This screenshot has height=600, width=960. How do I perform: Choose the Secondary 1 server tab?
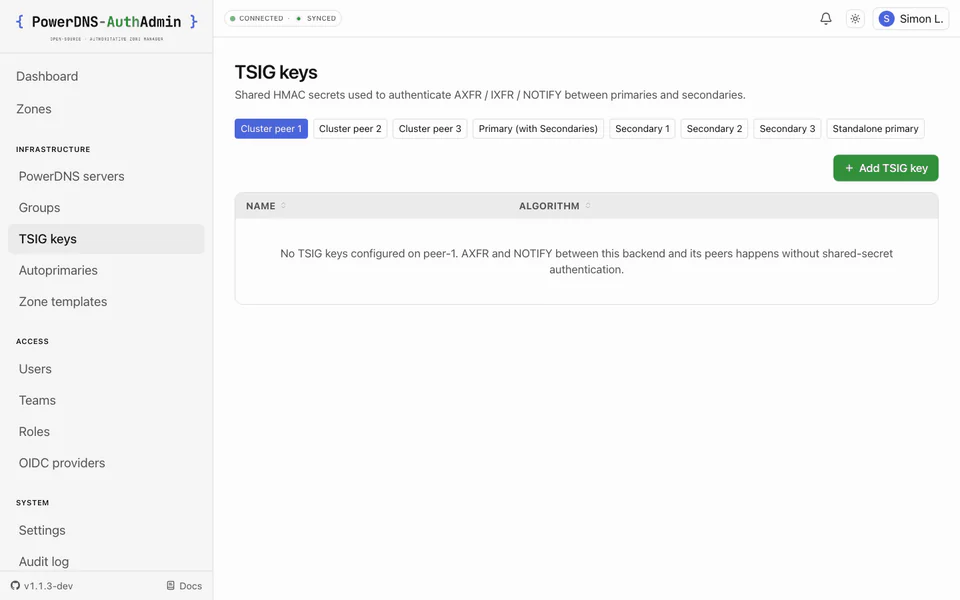642,129
